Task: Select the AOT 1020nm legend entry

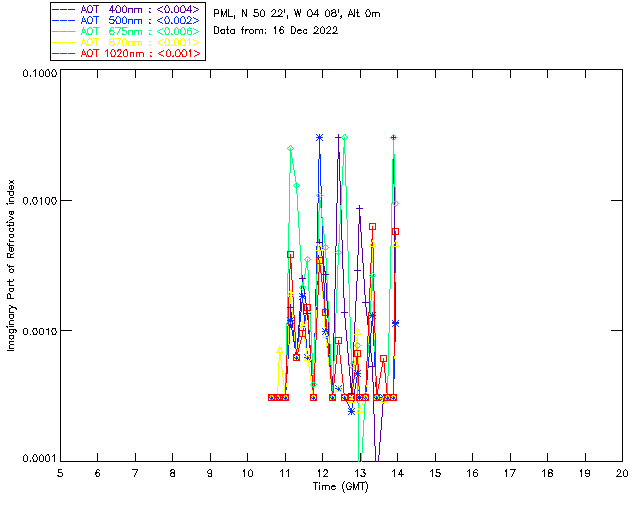Action: (127, 53)
